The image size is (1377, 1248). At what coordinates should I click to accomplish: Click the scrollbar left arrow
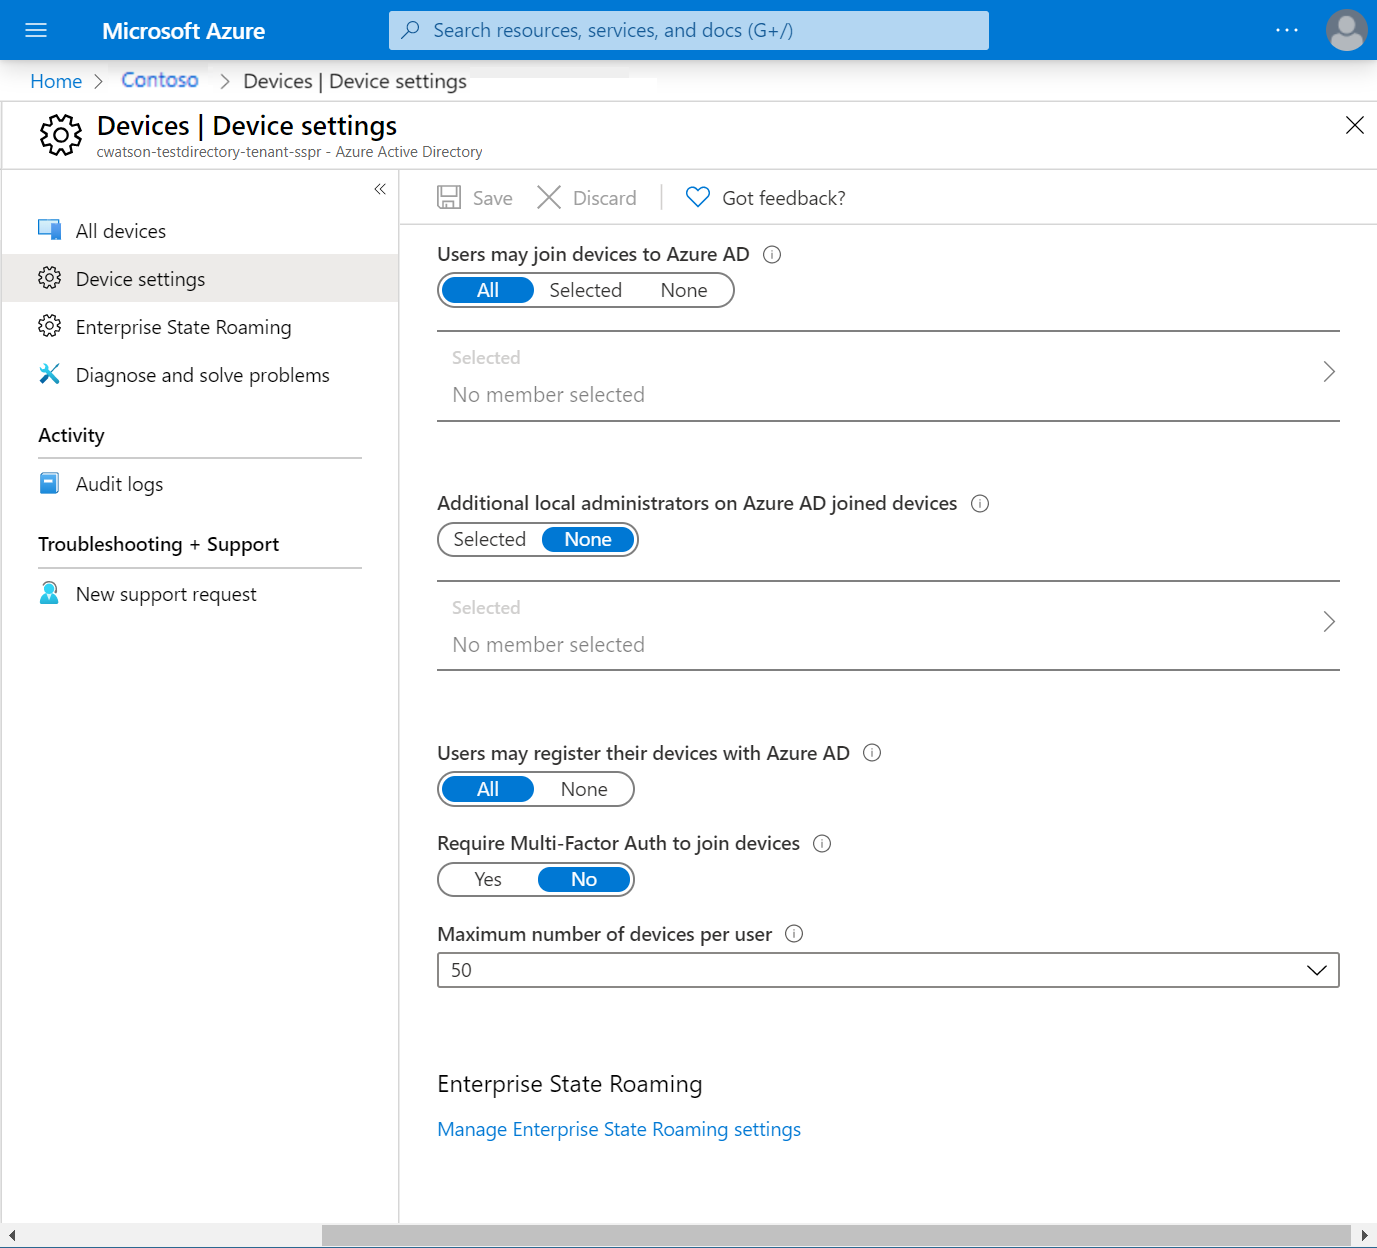[x=11, y=1236]
